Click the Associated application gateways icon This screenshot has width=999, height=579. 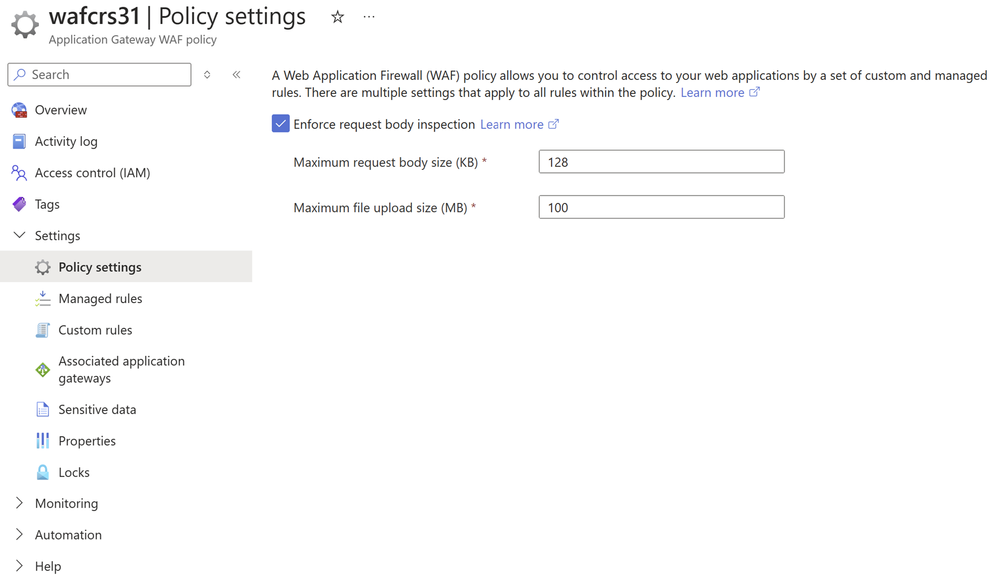tap(42, 370)
